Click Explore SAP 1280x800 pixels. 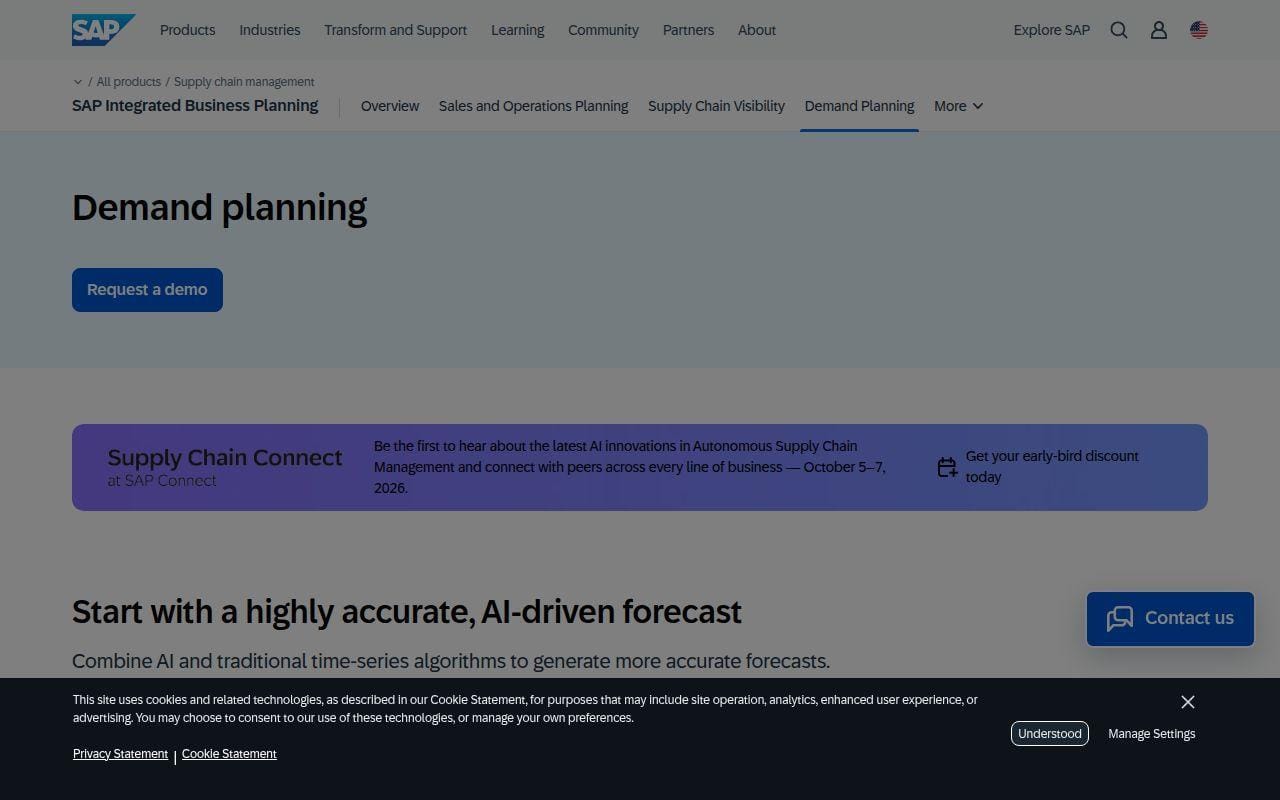(x=1052, y=30)
